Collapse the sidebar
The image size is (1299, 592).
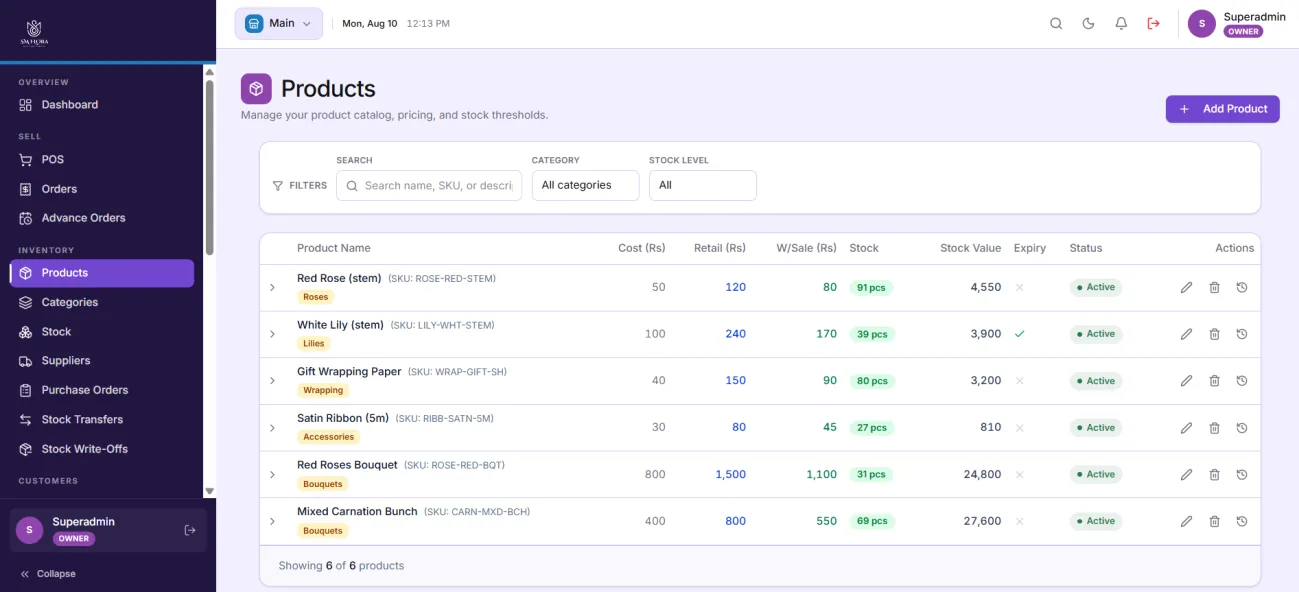click(48, 574)
